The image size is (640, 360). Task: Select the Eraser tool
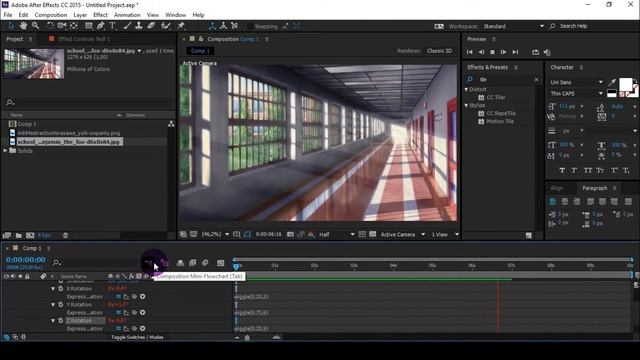(x=151, y=26)
